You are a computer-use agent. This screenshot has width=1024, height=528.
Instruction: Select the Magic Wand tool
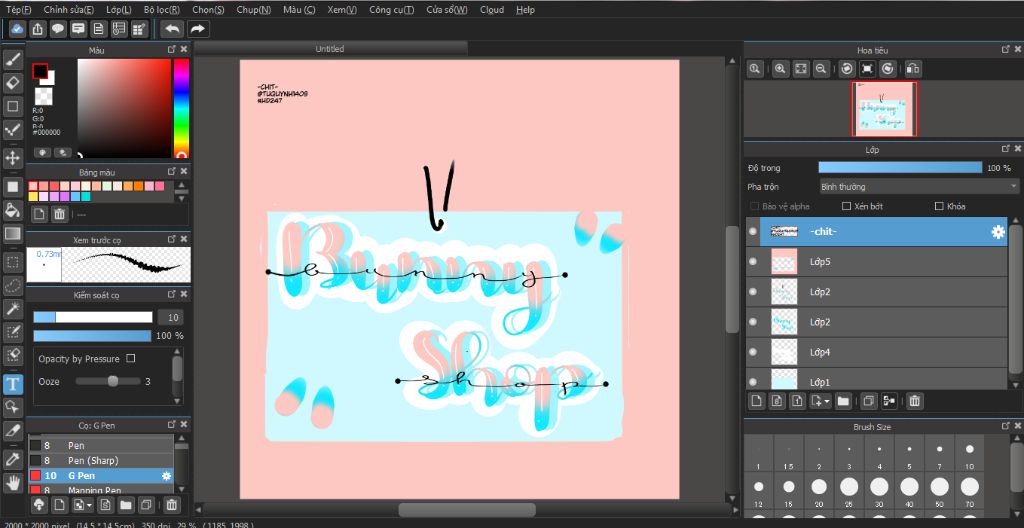pyautogui.click(x=12, y=308)
